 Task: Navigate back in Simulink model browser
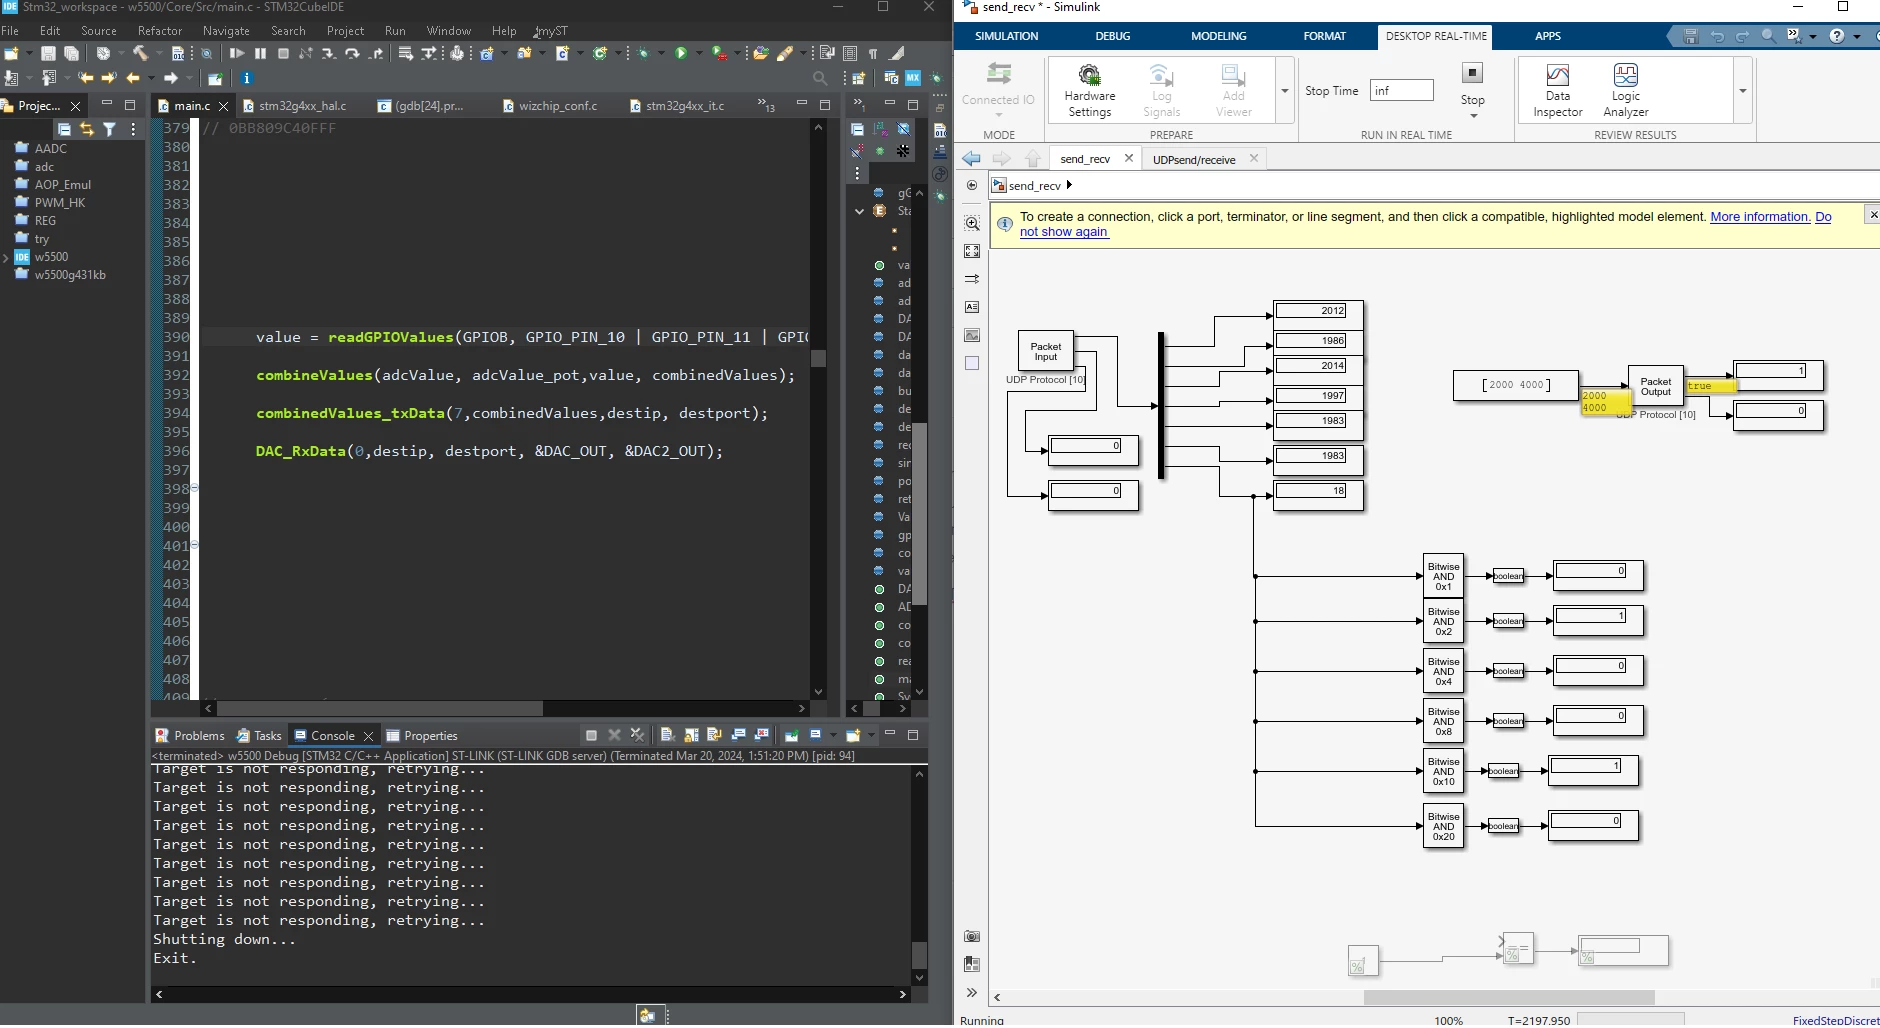pos(971,159)
